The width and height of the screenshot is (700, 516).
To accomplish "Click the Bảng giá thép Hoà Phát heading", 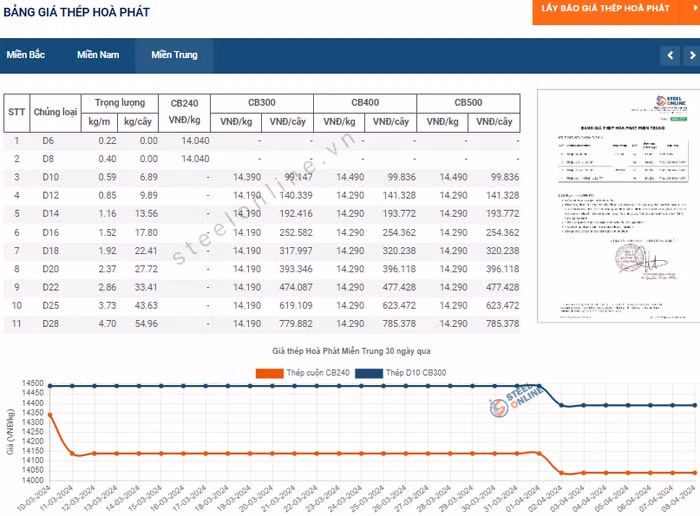I will [x=76, y=12].
